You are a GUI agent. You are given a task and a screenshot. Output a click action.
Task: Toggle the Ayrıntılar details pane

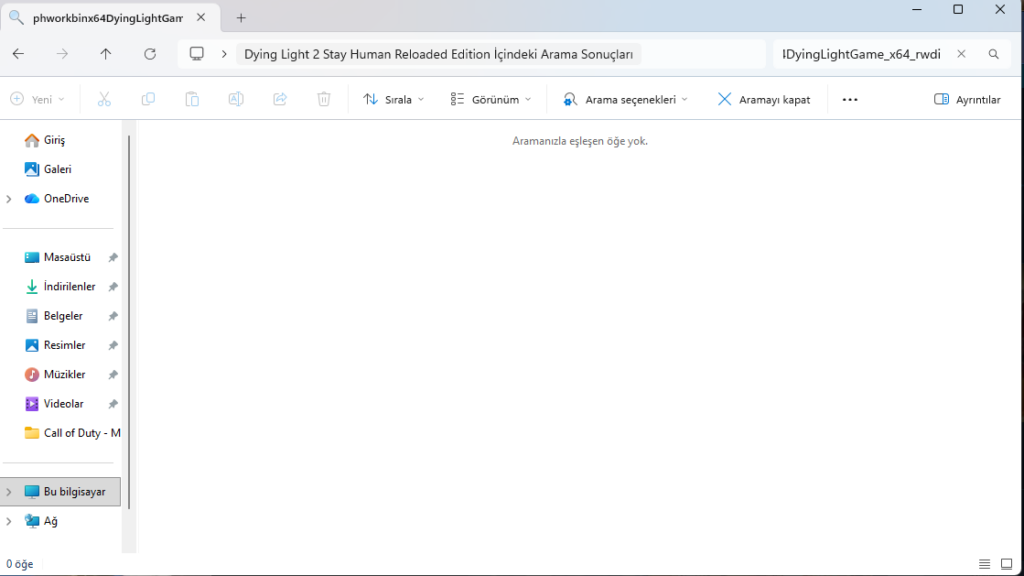pyautogui.click(x=967, y=99)
